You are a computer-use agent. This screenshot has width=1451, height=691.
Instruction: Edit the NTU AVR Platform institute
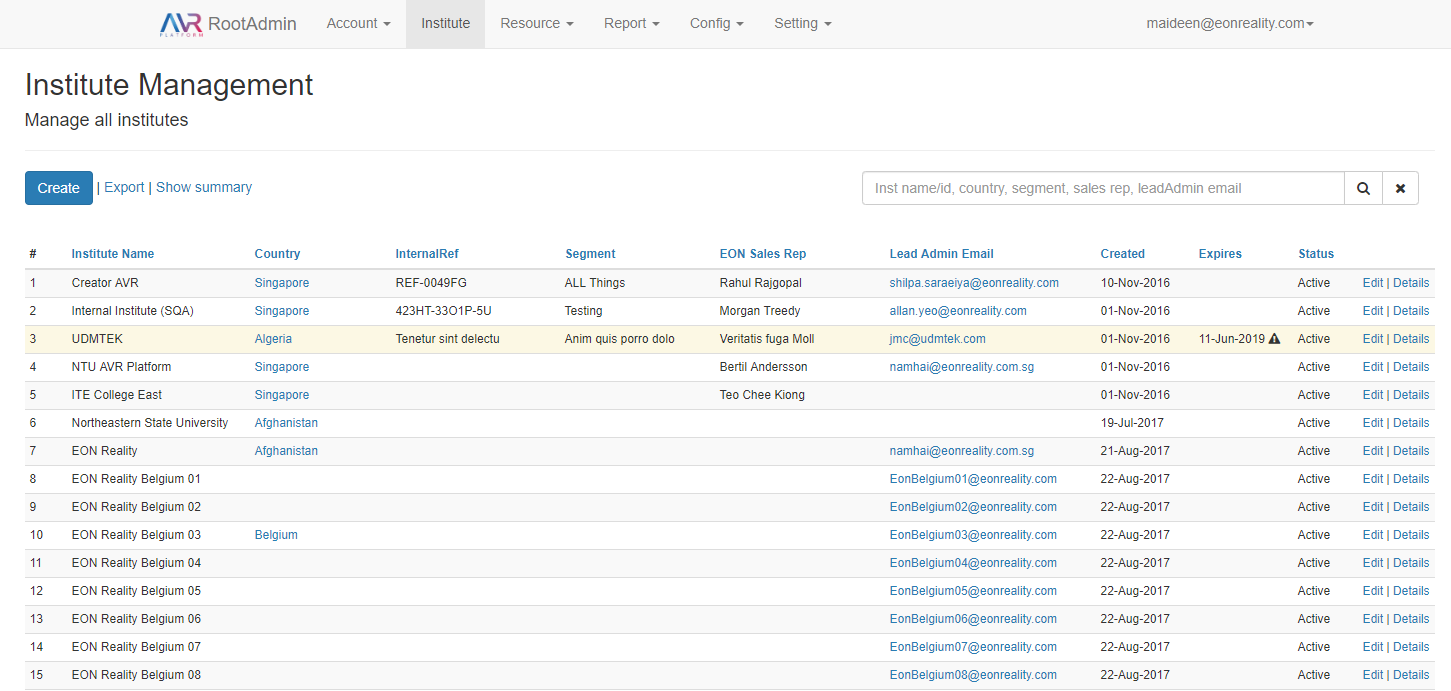(x=1373, y=367)
